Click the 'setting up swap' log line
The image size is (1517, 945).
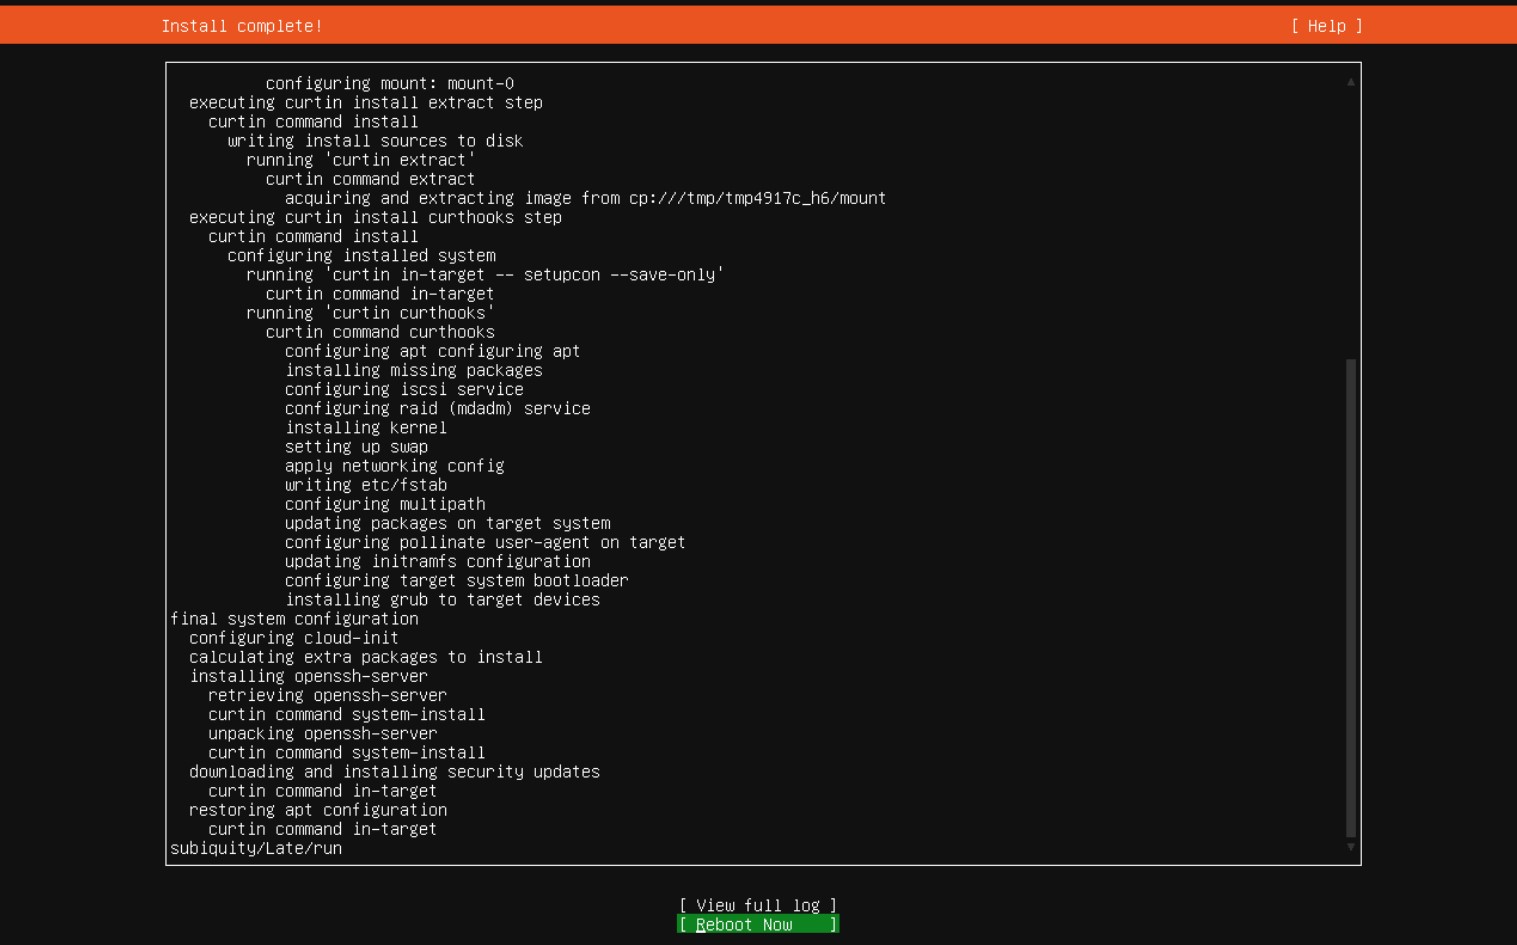356,447
